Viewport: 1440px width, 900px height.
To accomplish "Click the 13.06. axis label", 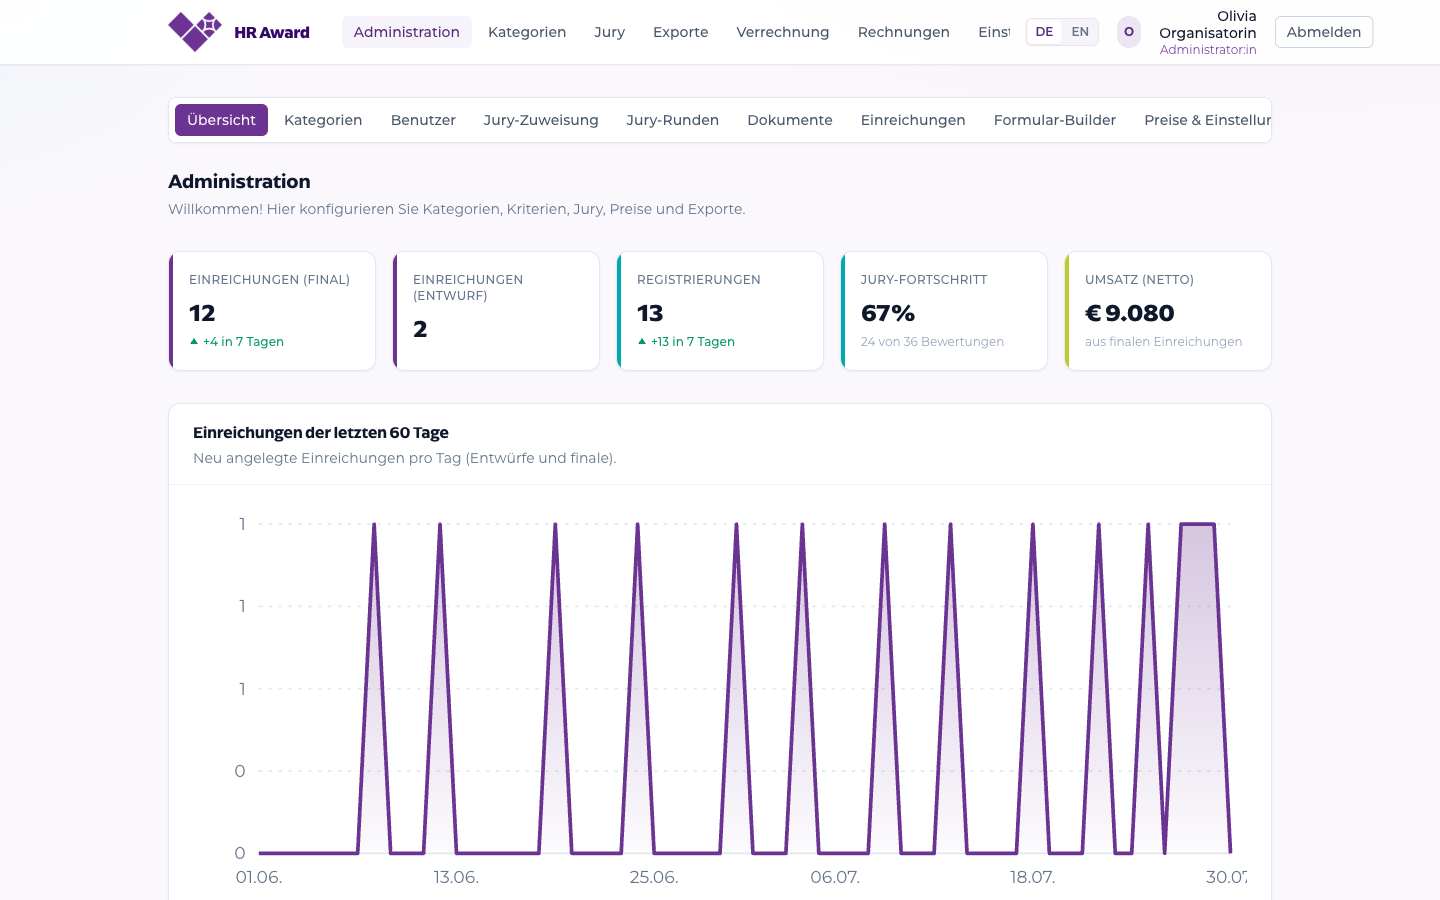I will (x=456, y=877).
